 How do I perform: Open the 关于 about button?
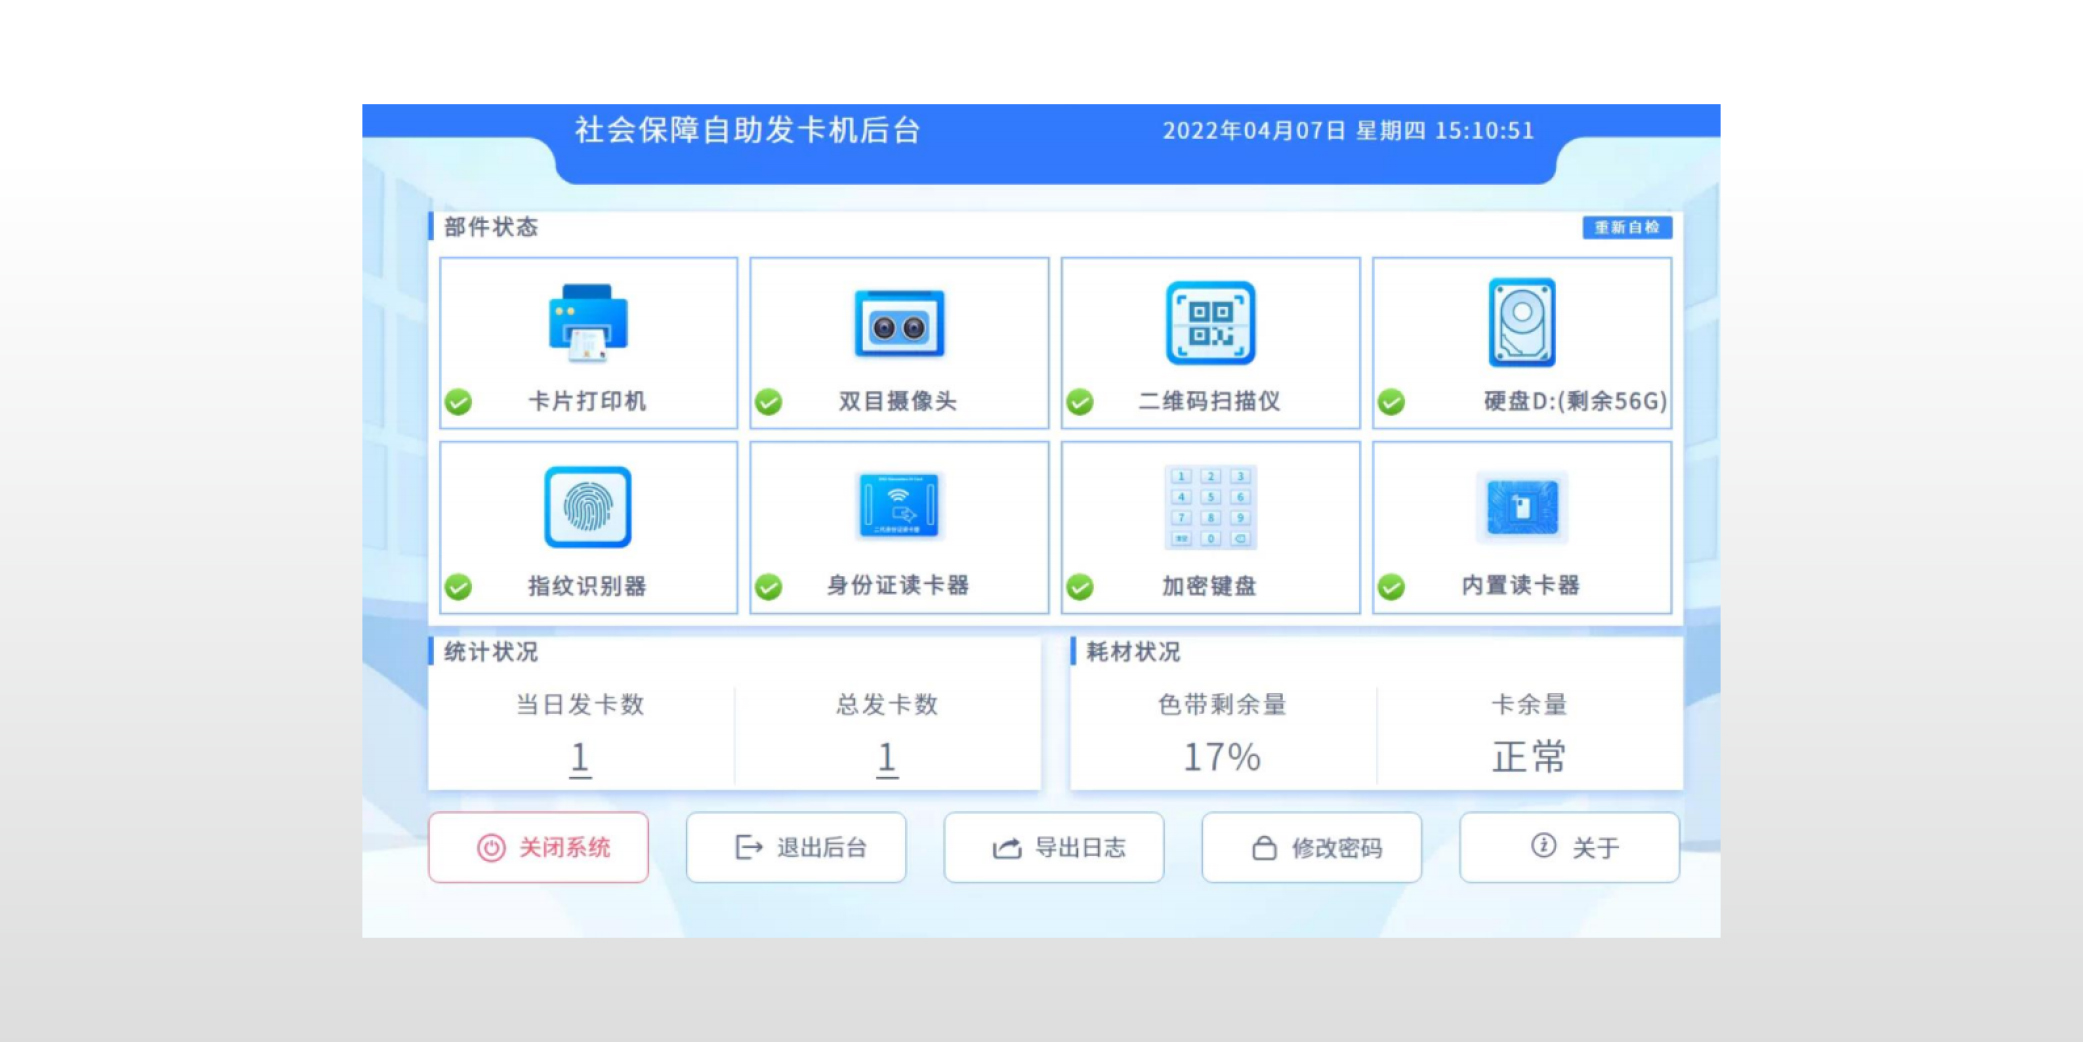1569,848
